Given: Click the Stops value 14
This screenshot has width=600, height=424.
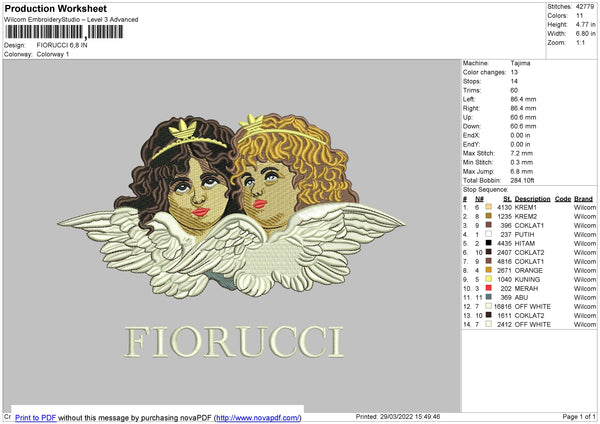Looking at the screenshot, I should click(x=514, y=81).
